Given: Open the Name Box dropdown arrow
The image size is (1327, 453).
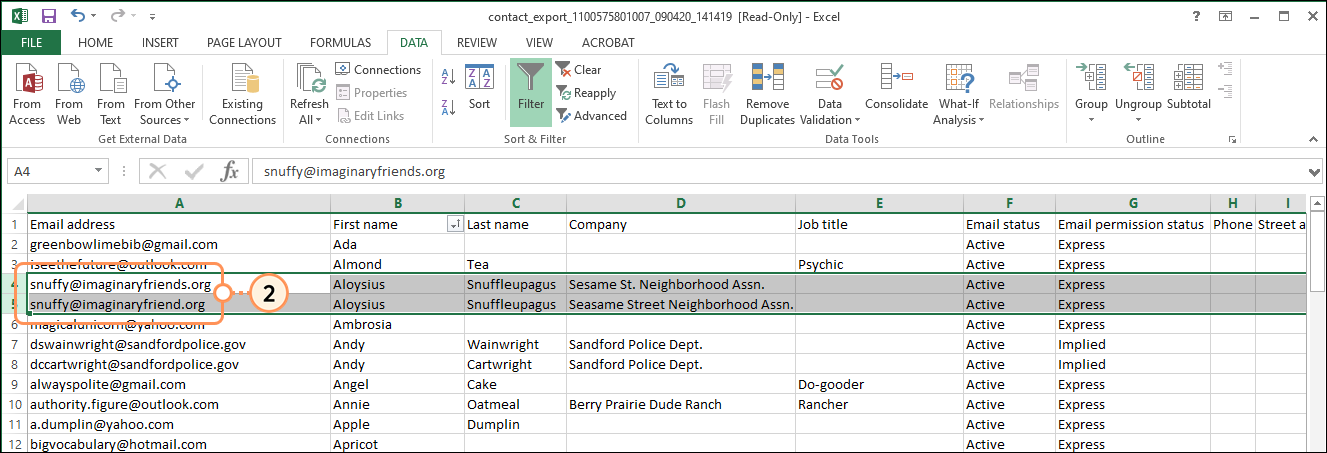Looking at the screenshot, I should 99,171.
